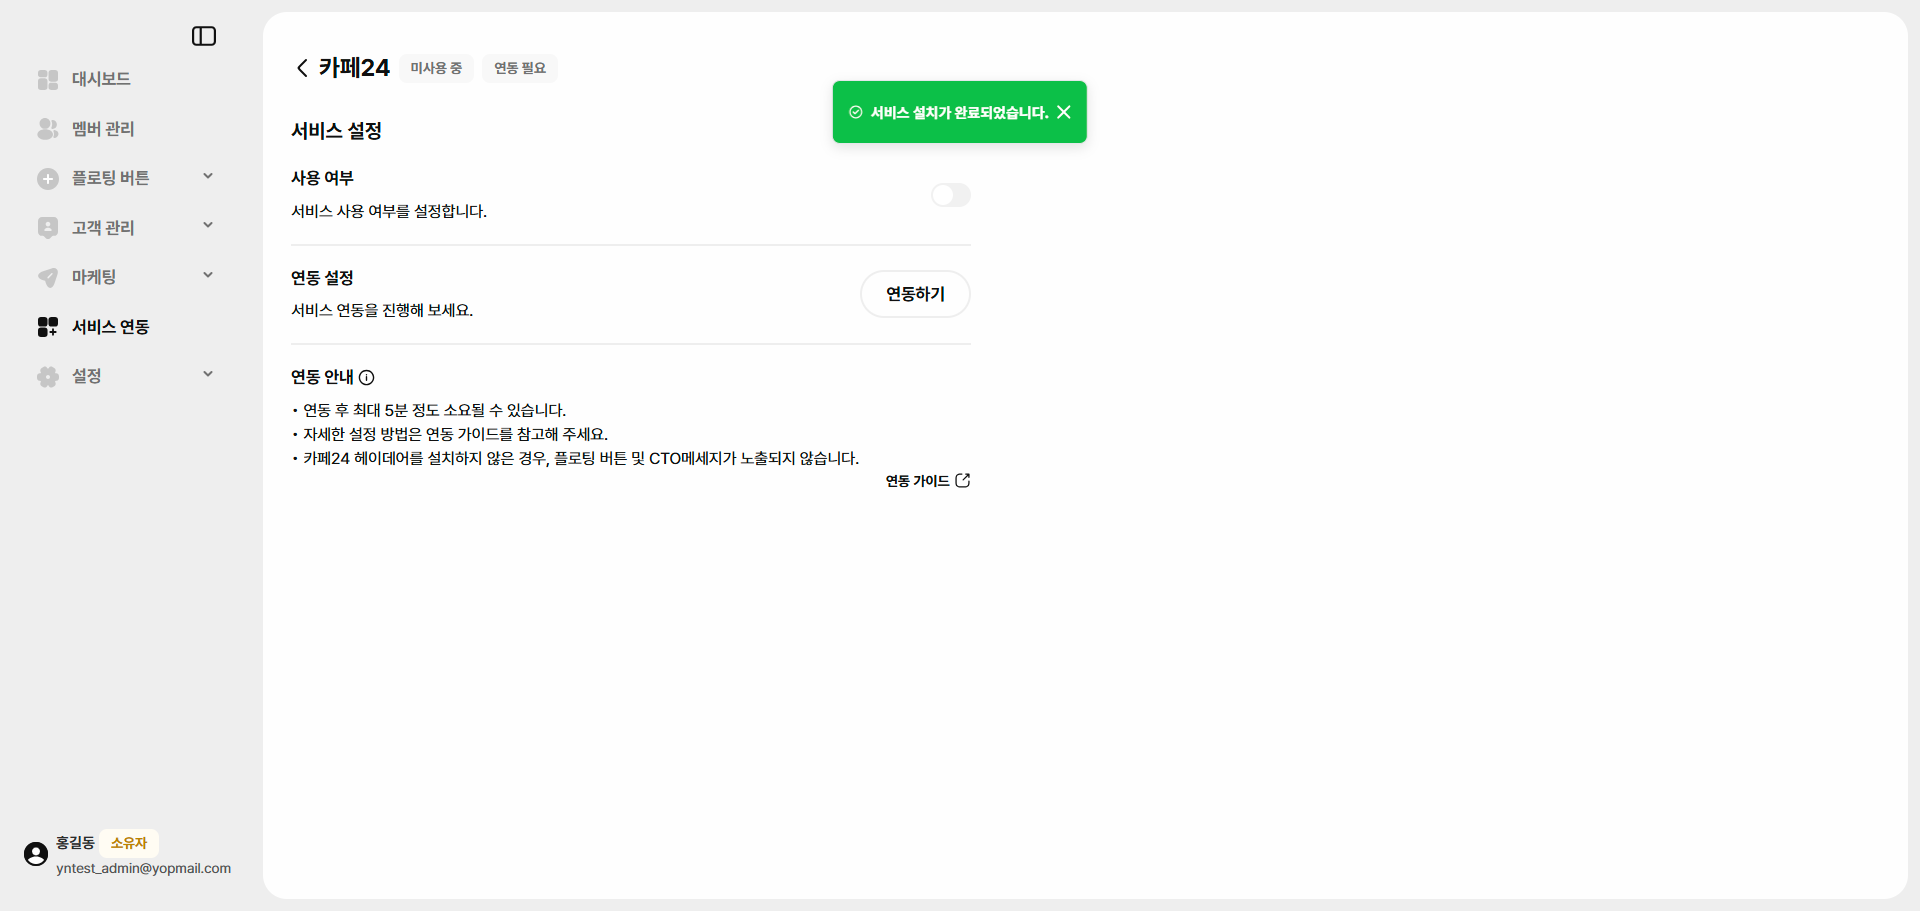Viewport: 1920px width, 911px height.
Task: Click the 소유자 role badge
Action: pos(129,843)
